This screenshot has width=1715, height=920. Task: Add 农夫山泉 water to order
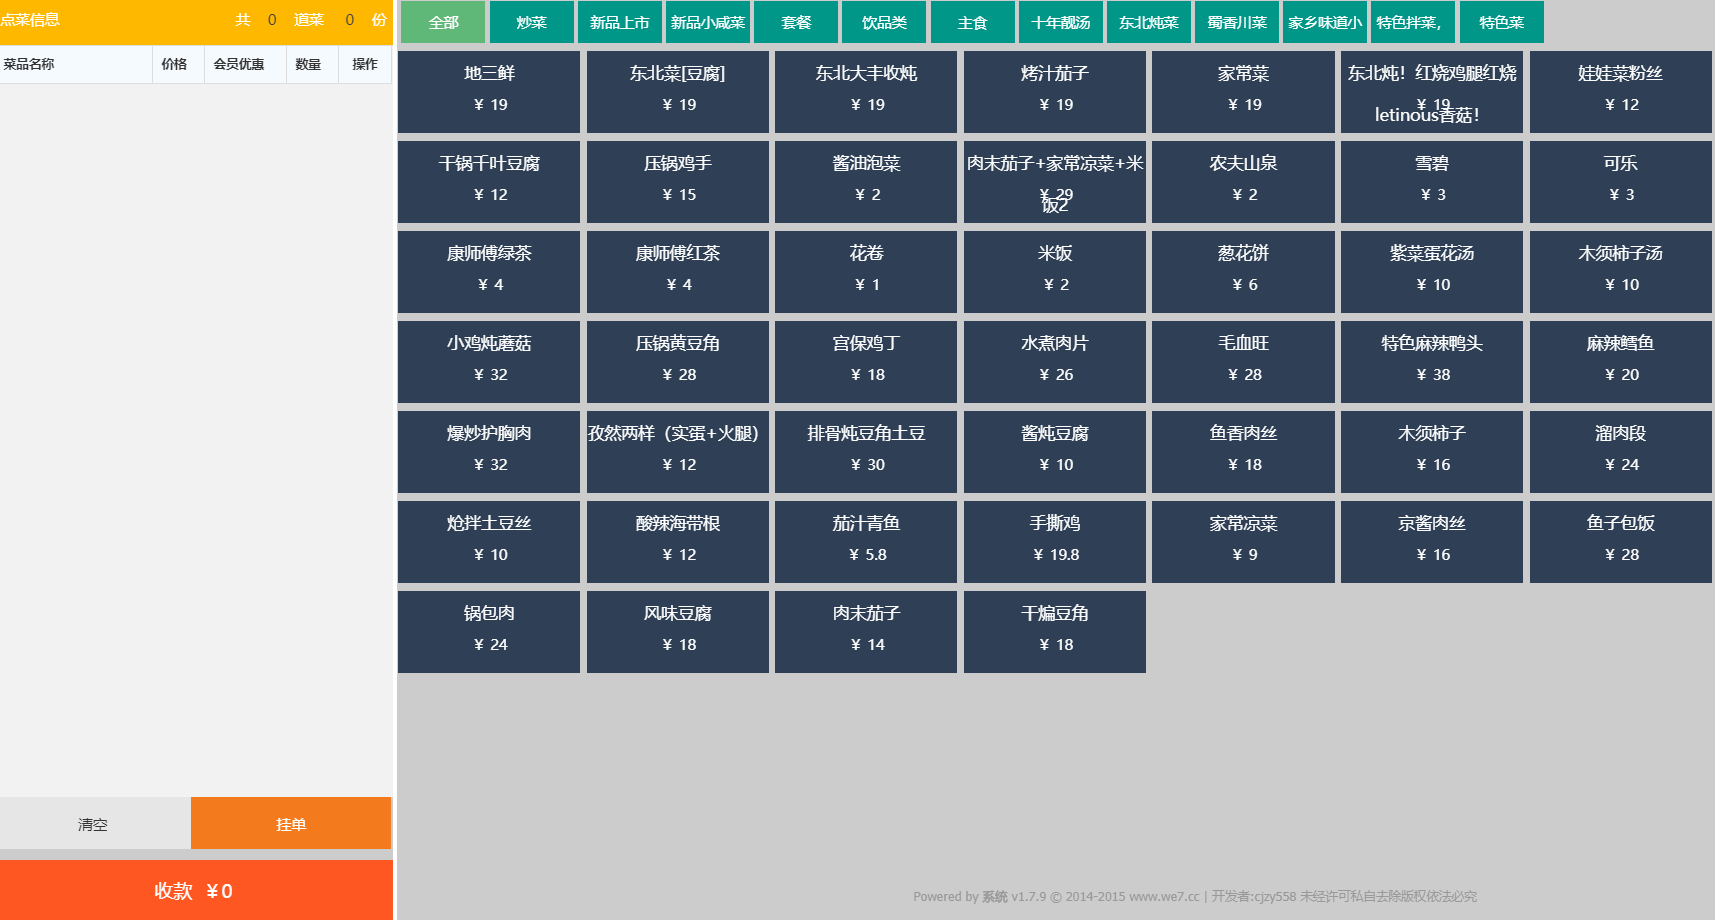point(1243,181)
